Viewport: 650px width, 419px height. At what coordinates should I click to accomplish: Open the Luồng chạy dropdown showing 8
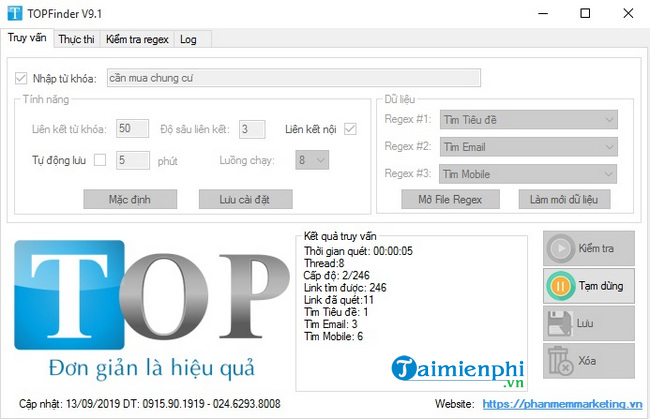click(x=312, y=160)
